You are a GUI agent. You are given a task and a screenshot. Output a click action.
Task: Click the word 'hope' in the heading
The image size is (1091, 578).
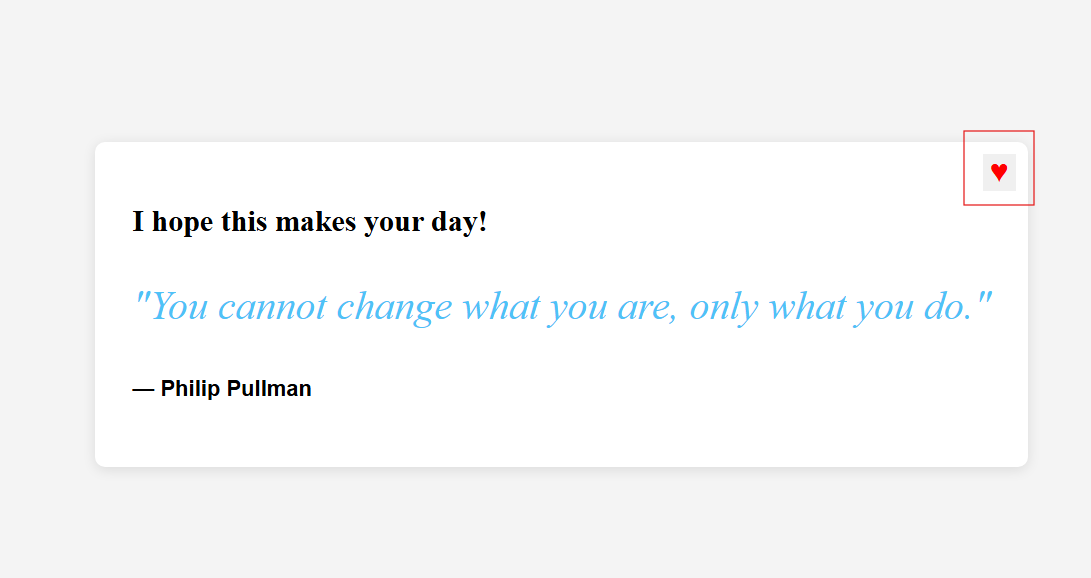[x=182, y=222]
